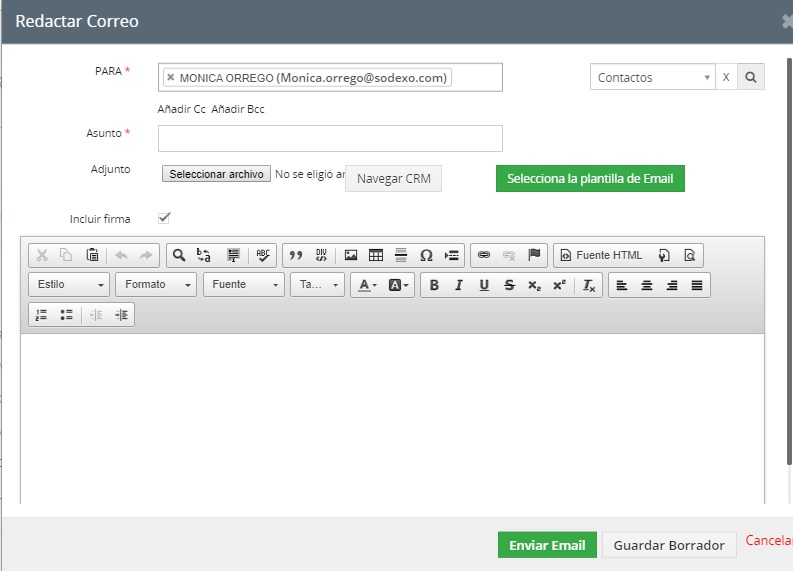This screenshot has width=793, height=571.
Task: Toggle bold formatting
Action: click(434, 285)
